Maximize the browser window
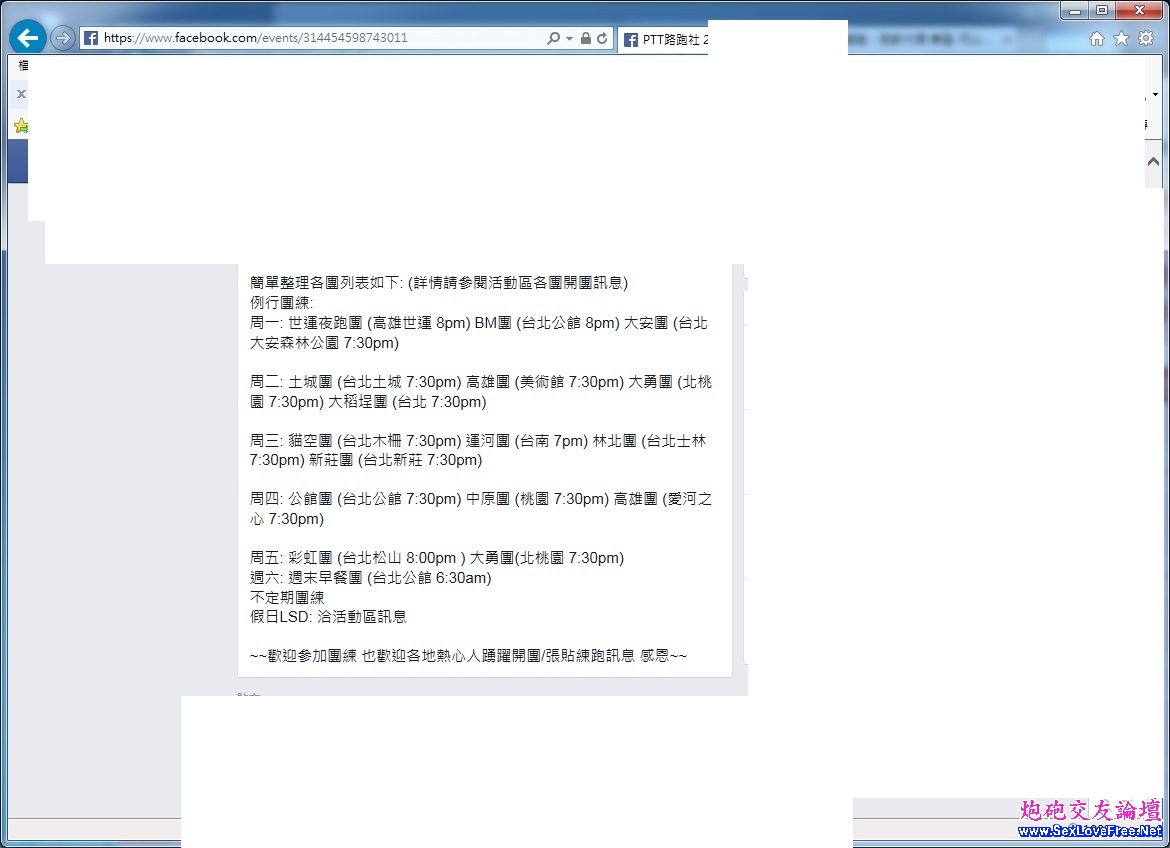This screenshot has width=1170, height=848. (x=1102, y=10)
